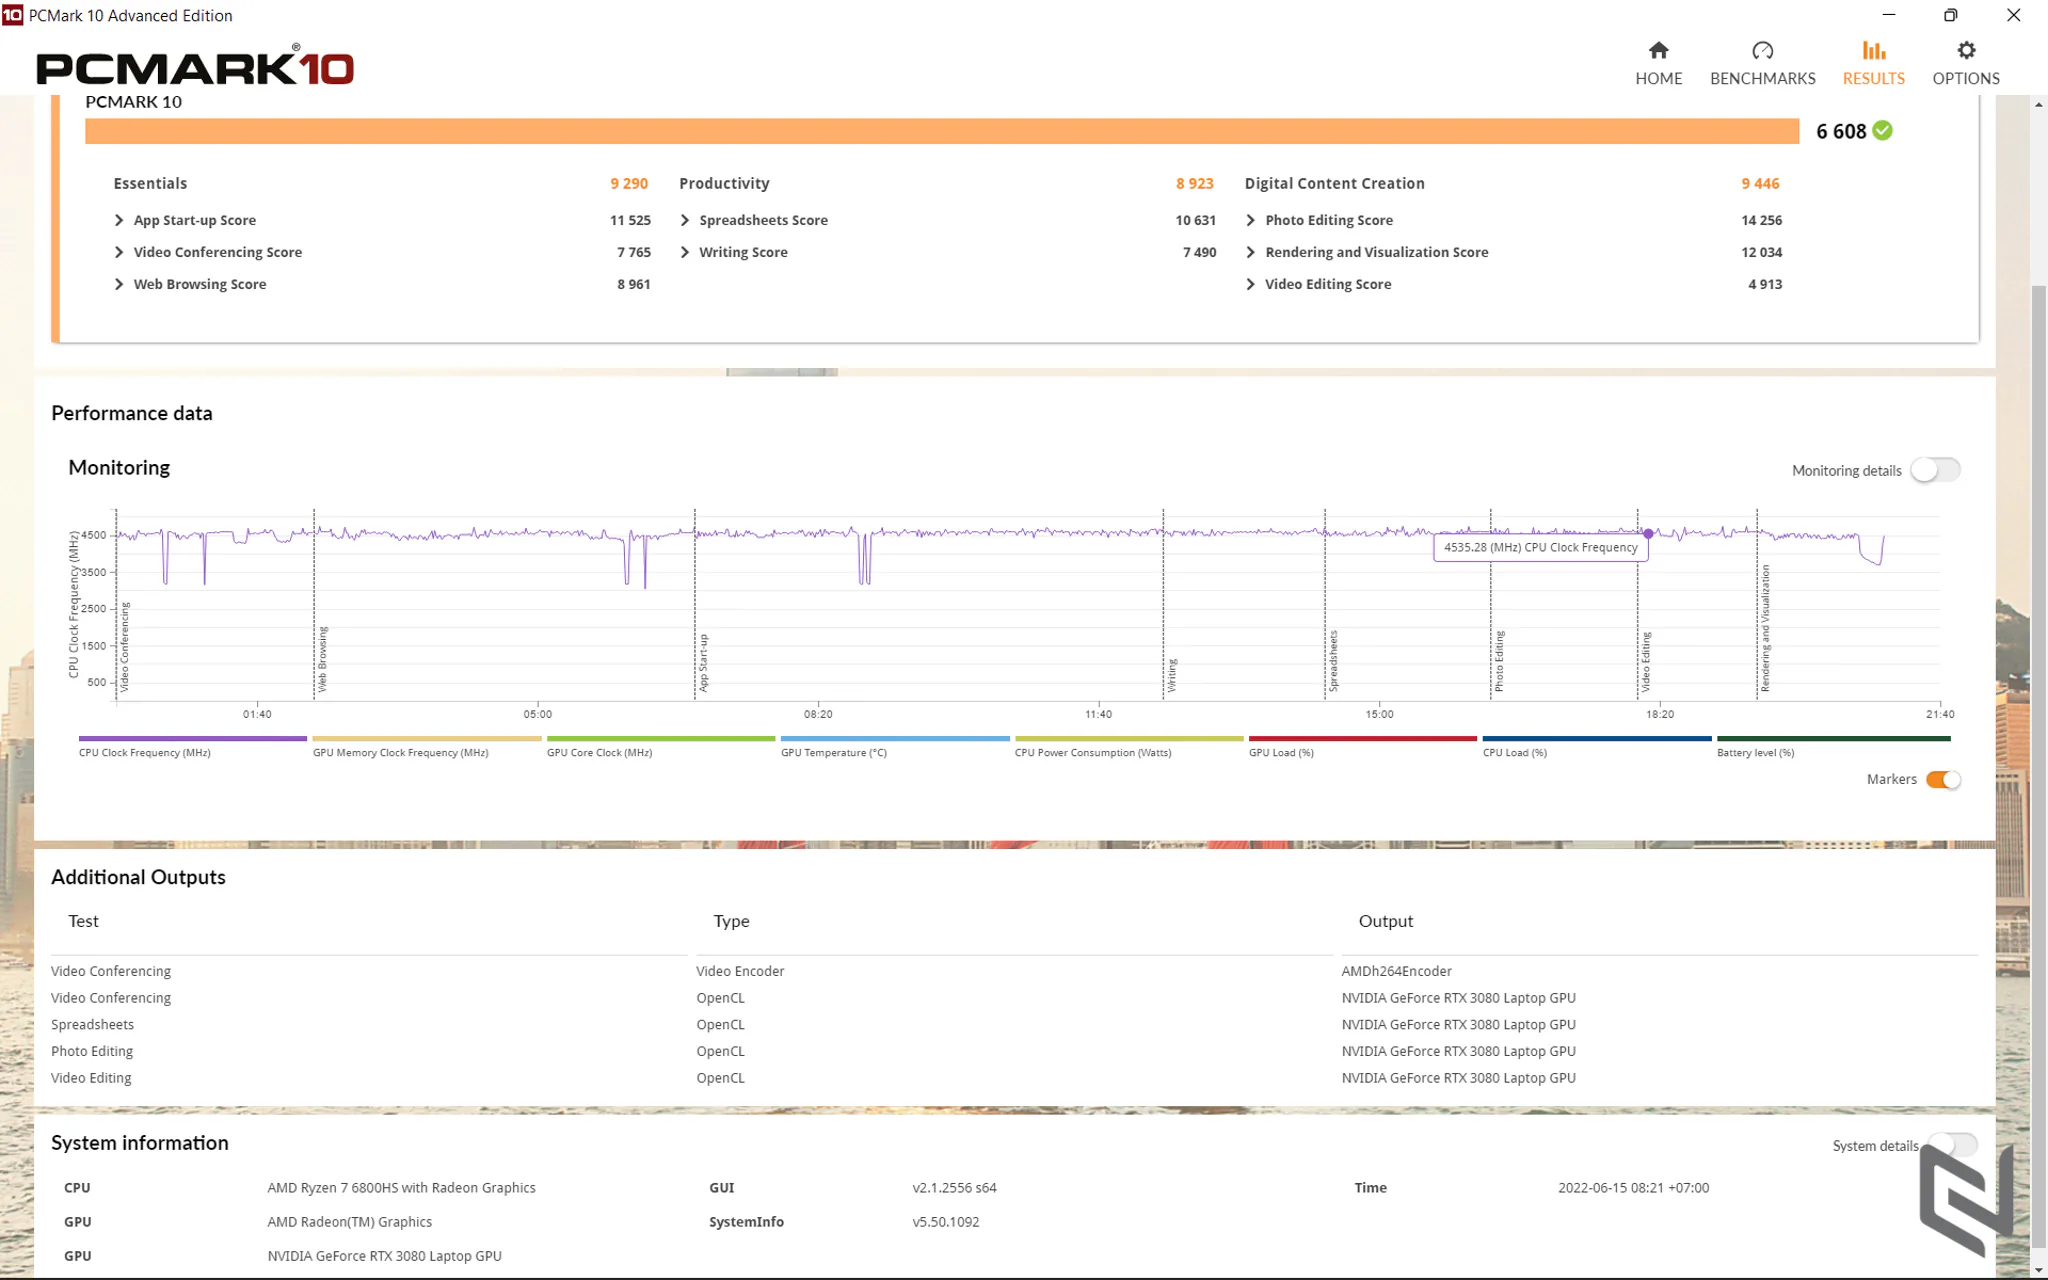Viewport: 2048px width, 1280px height.
Task: Go to the Home icon
Action: [x=1658, y=50]
